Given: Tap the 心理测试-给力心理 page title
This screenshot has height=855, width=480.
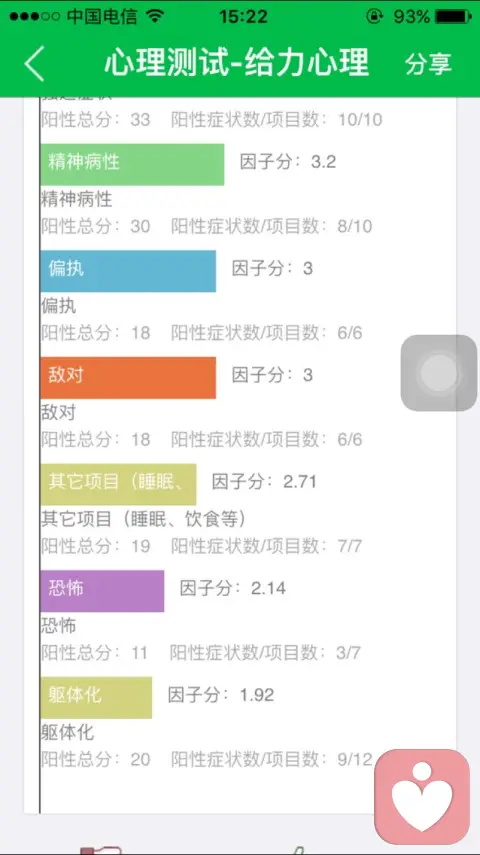Looking at the screenshot, I should pyautogui.click(x=237, y=63).
